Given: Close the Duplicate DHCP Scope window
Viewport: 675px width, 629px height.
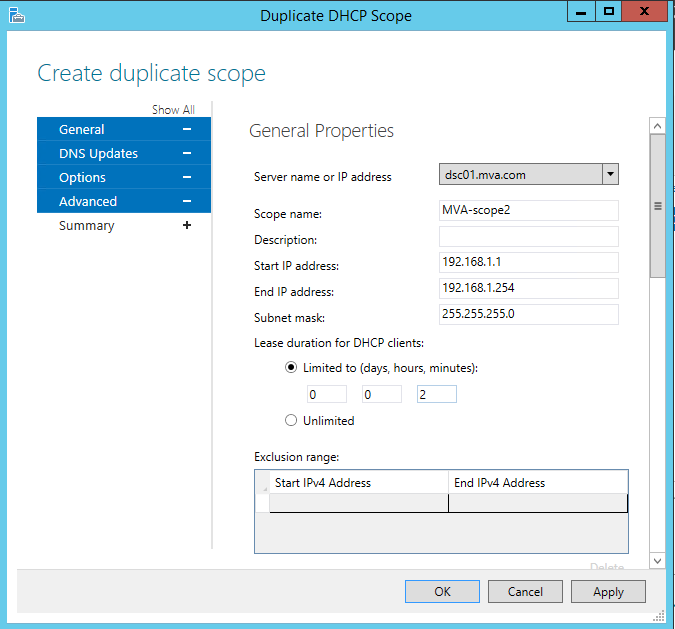Looking at the screenshot, I should pos(644,11).
